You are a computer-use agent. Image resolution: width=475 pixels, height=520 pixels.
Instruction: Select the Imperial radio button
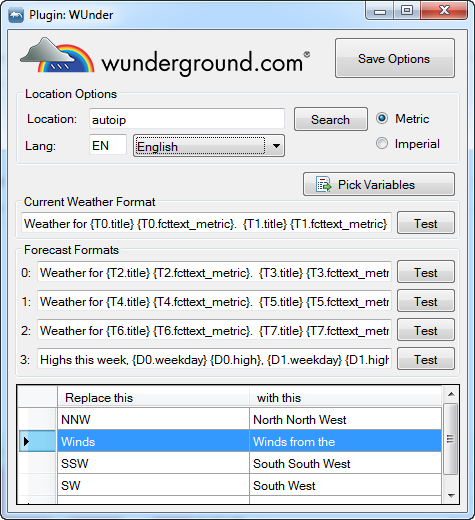point(382,144)
